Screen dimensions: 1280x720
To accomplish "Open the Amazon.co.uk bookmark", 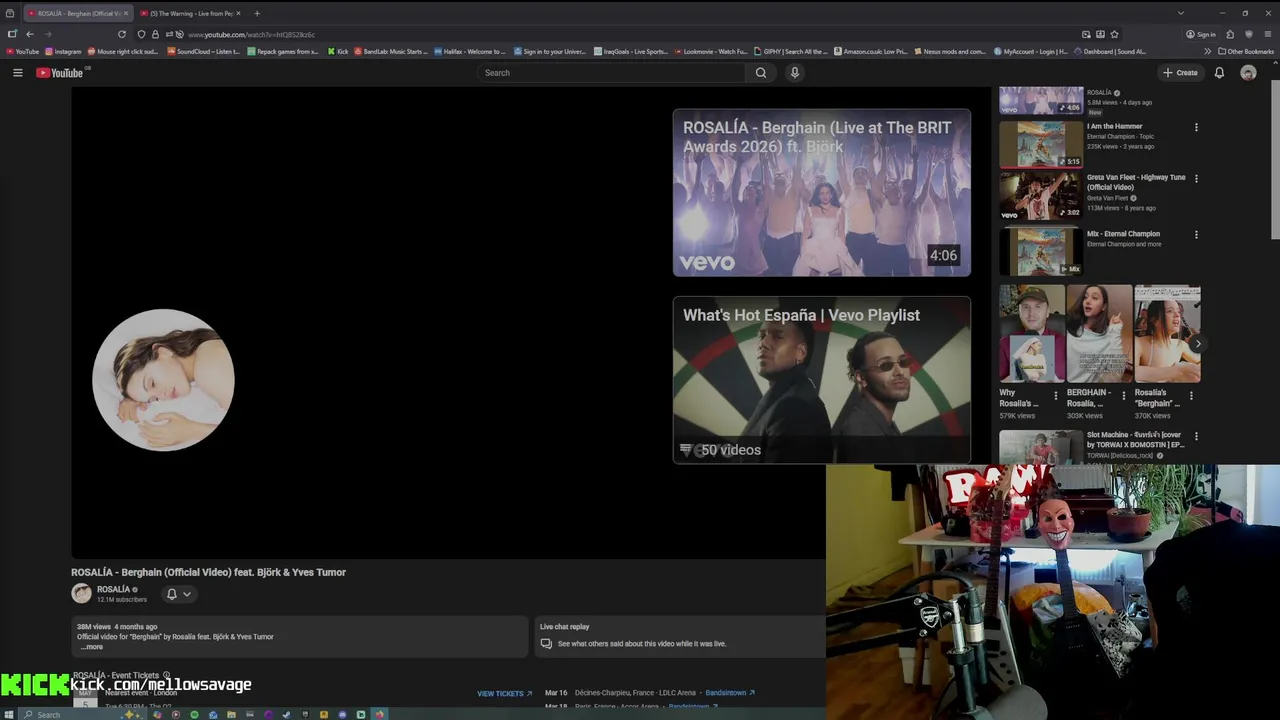I will 870,51.
